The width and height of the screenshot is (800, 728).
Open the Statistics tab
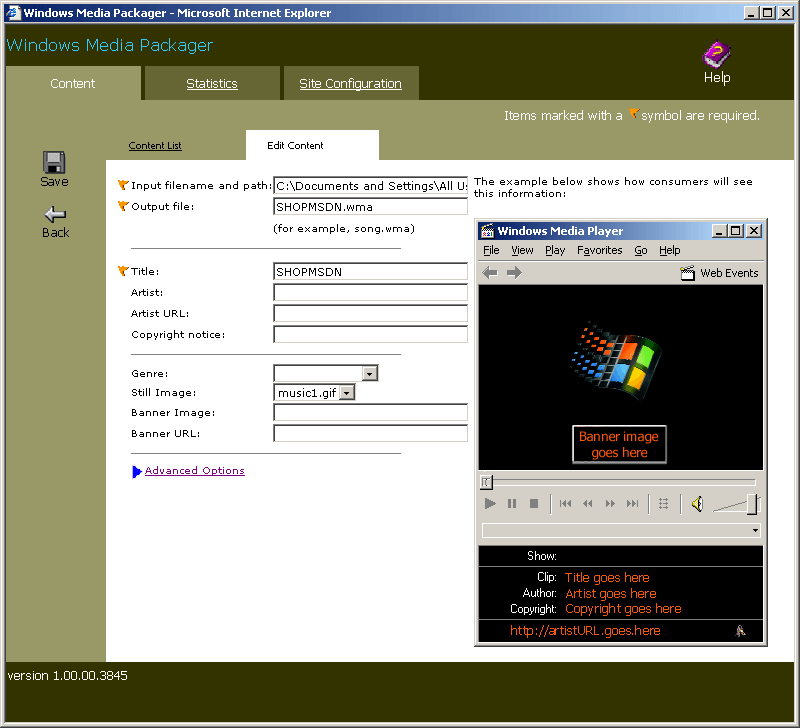(x=212, y=83)
